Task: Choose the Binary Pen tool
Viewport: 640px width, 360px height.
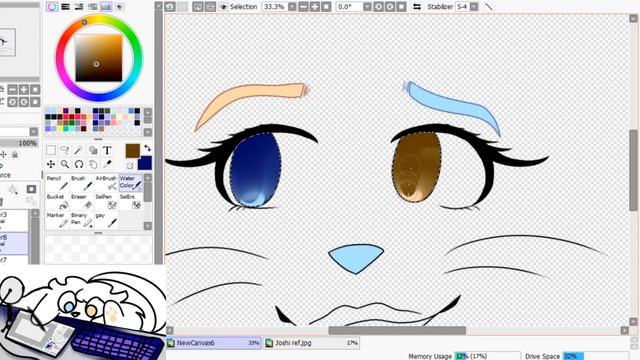Action: coord(82,220)
